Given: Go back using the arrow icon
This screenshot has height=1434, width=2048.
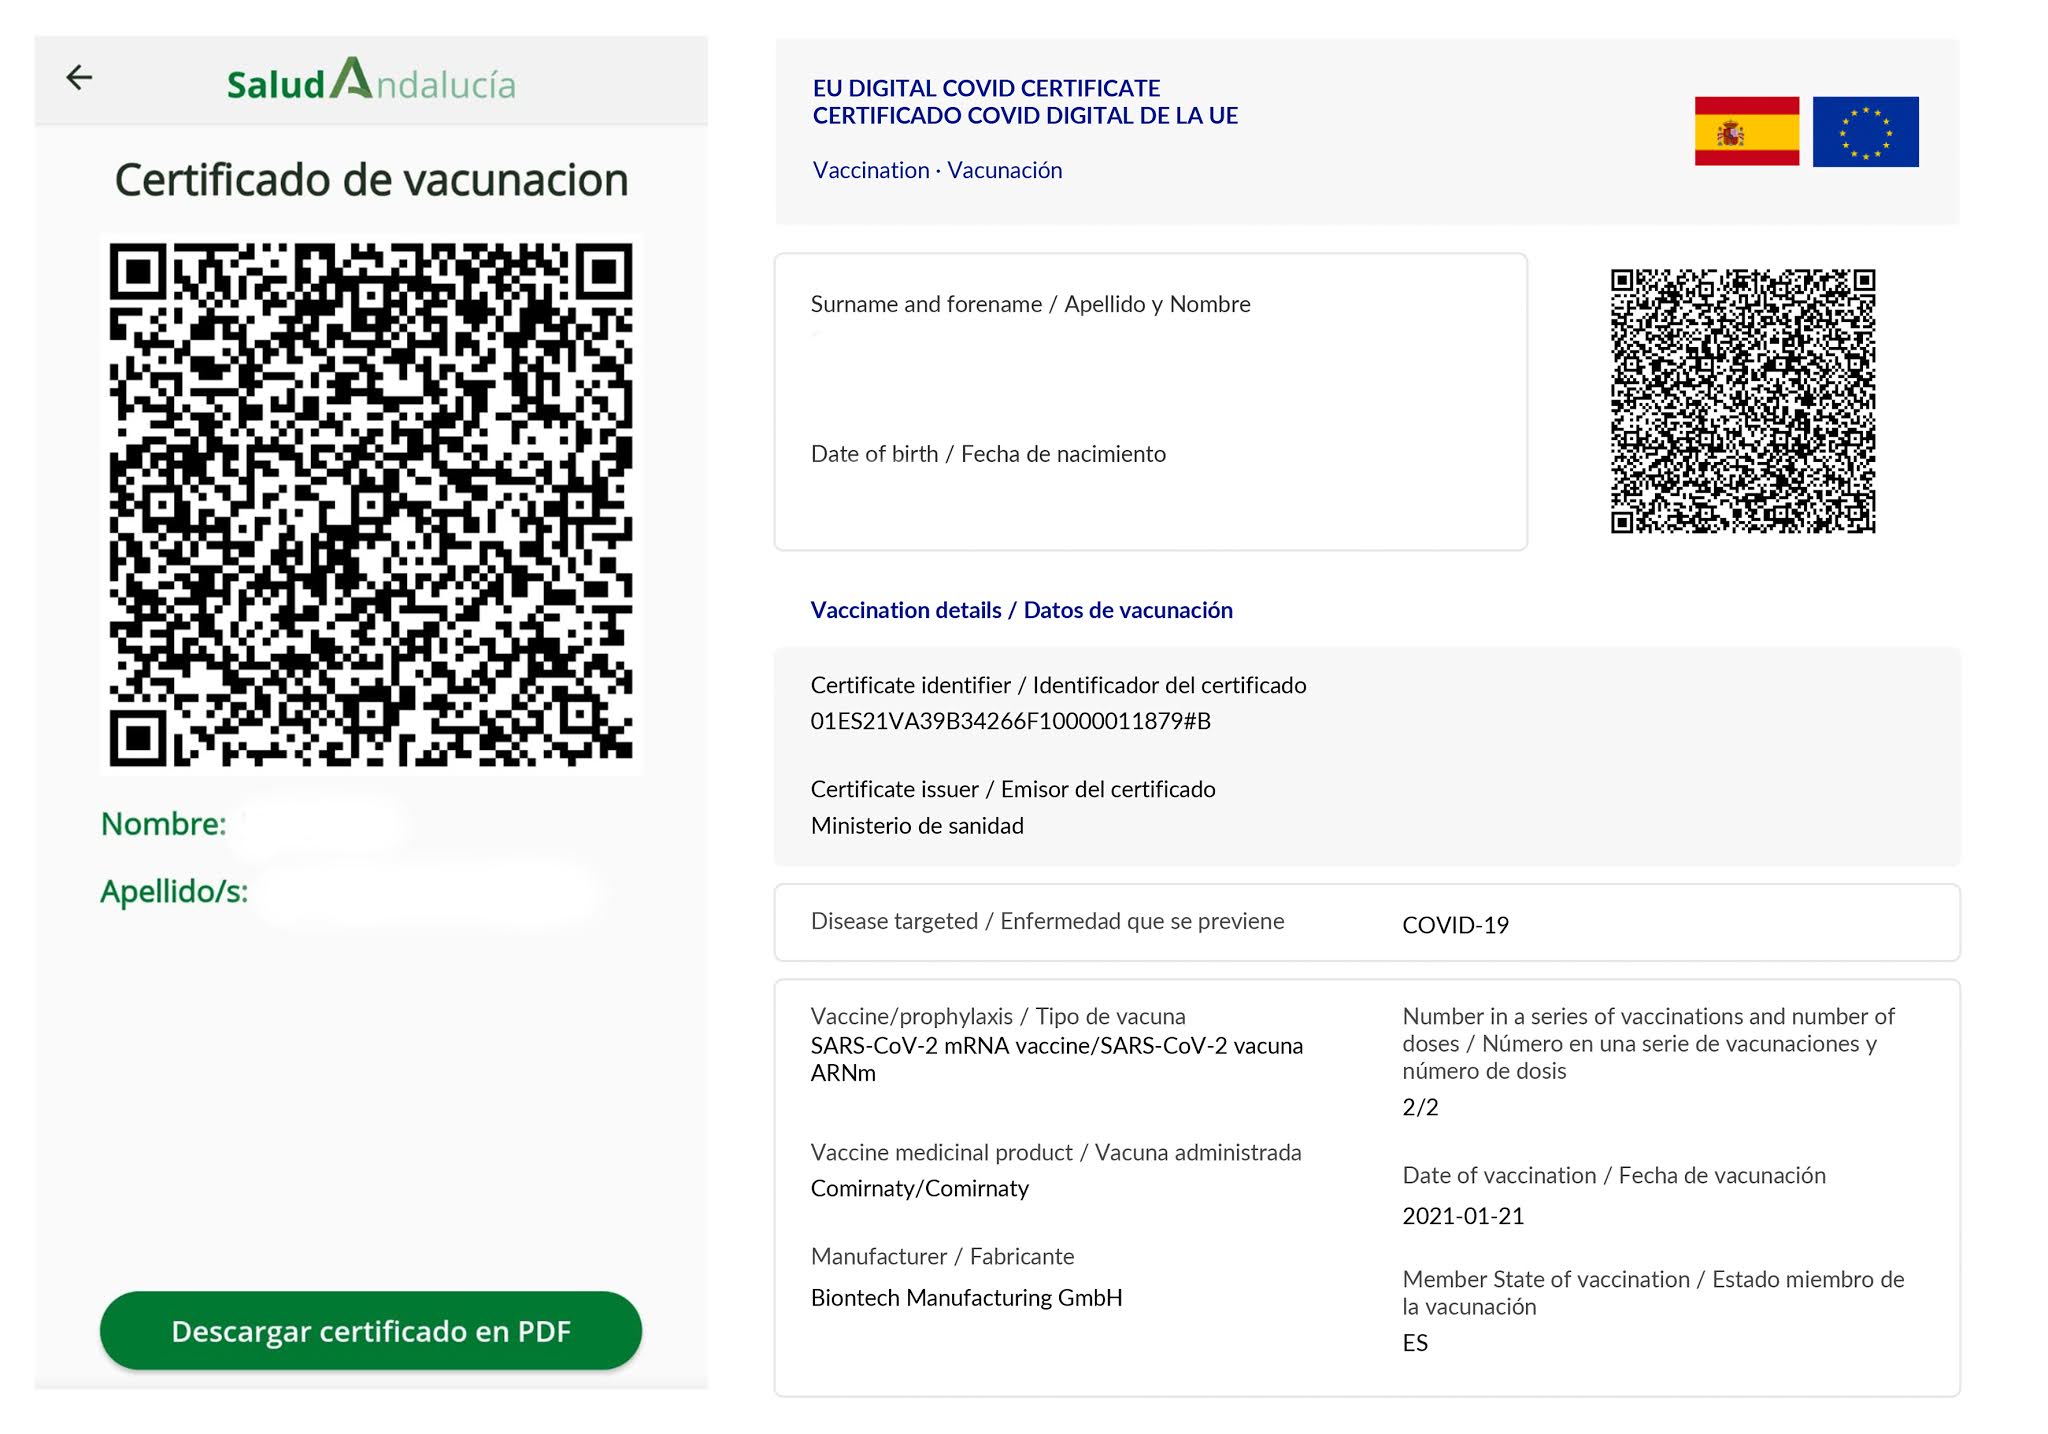Looking at the screenshot, I should click(x=79, y=77).
